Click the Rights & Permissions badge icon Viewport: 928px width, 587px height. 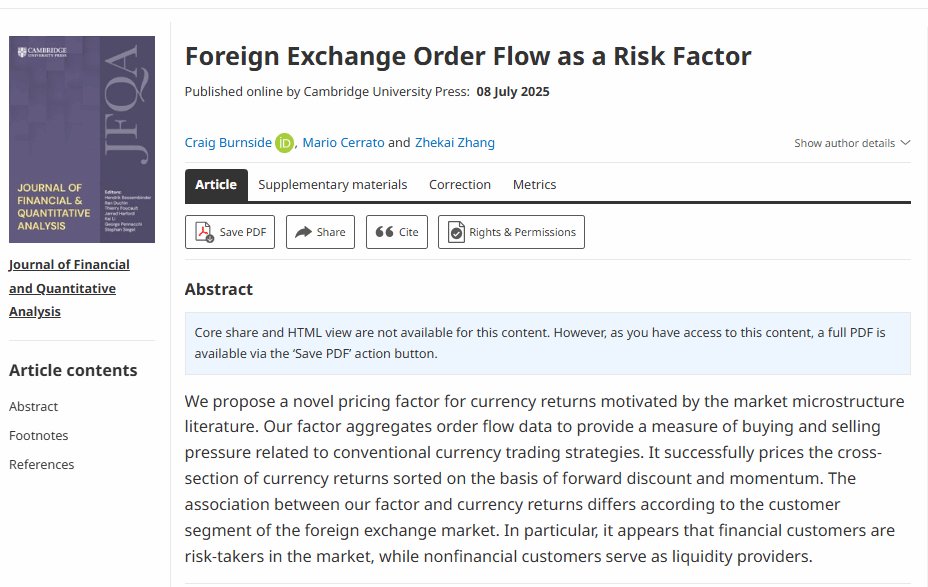coord(456,232)
